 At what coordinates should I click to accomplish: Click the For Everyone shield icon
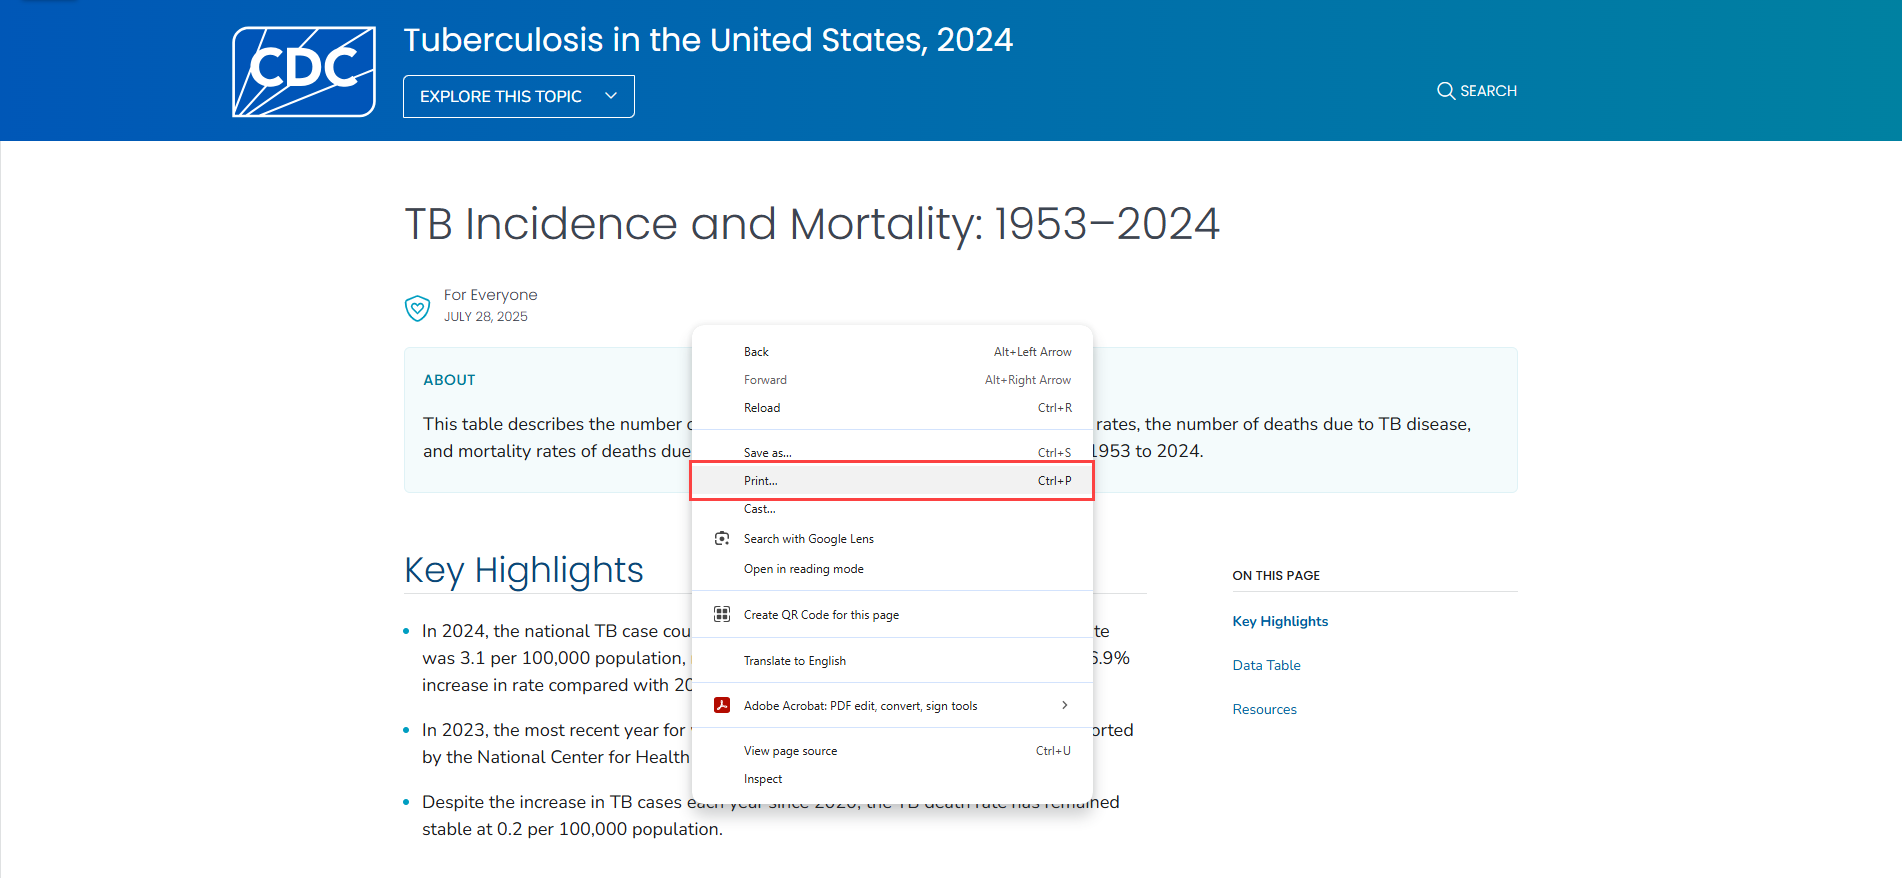click(417, 308)
